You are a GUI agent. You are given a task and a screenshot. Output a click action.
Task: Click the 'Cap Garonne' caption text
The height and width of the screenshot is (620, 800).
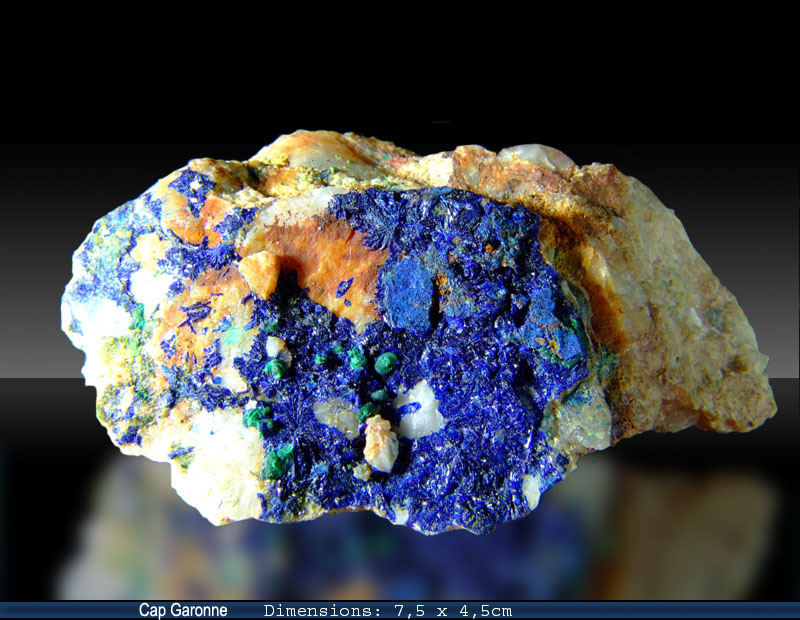pos(183,610)
